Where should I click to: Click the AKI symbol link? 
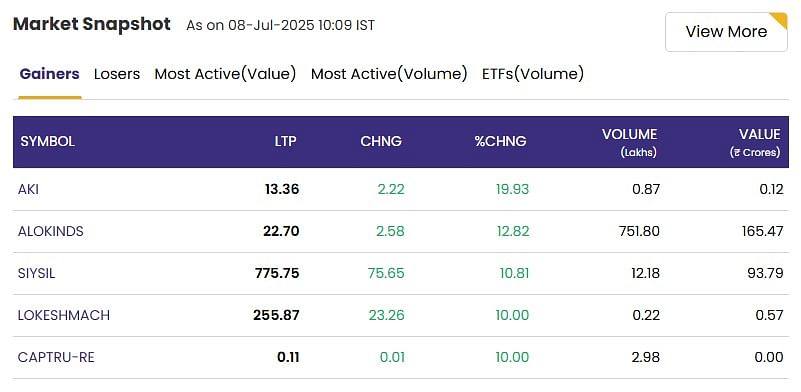[28, 190]
